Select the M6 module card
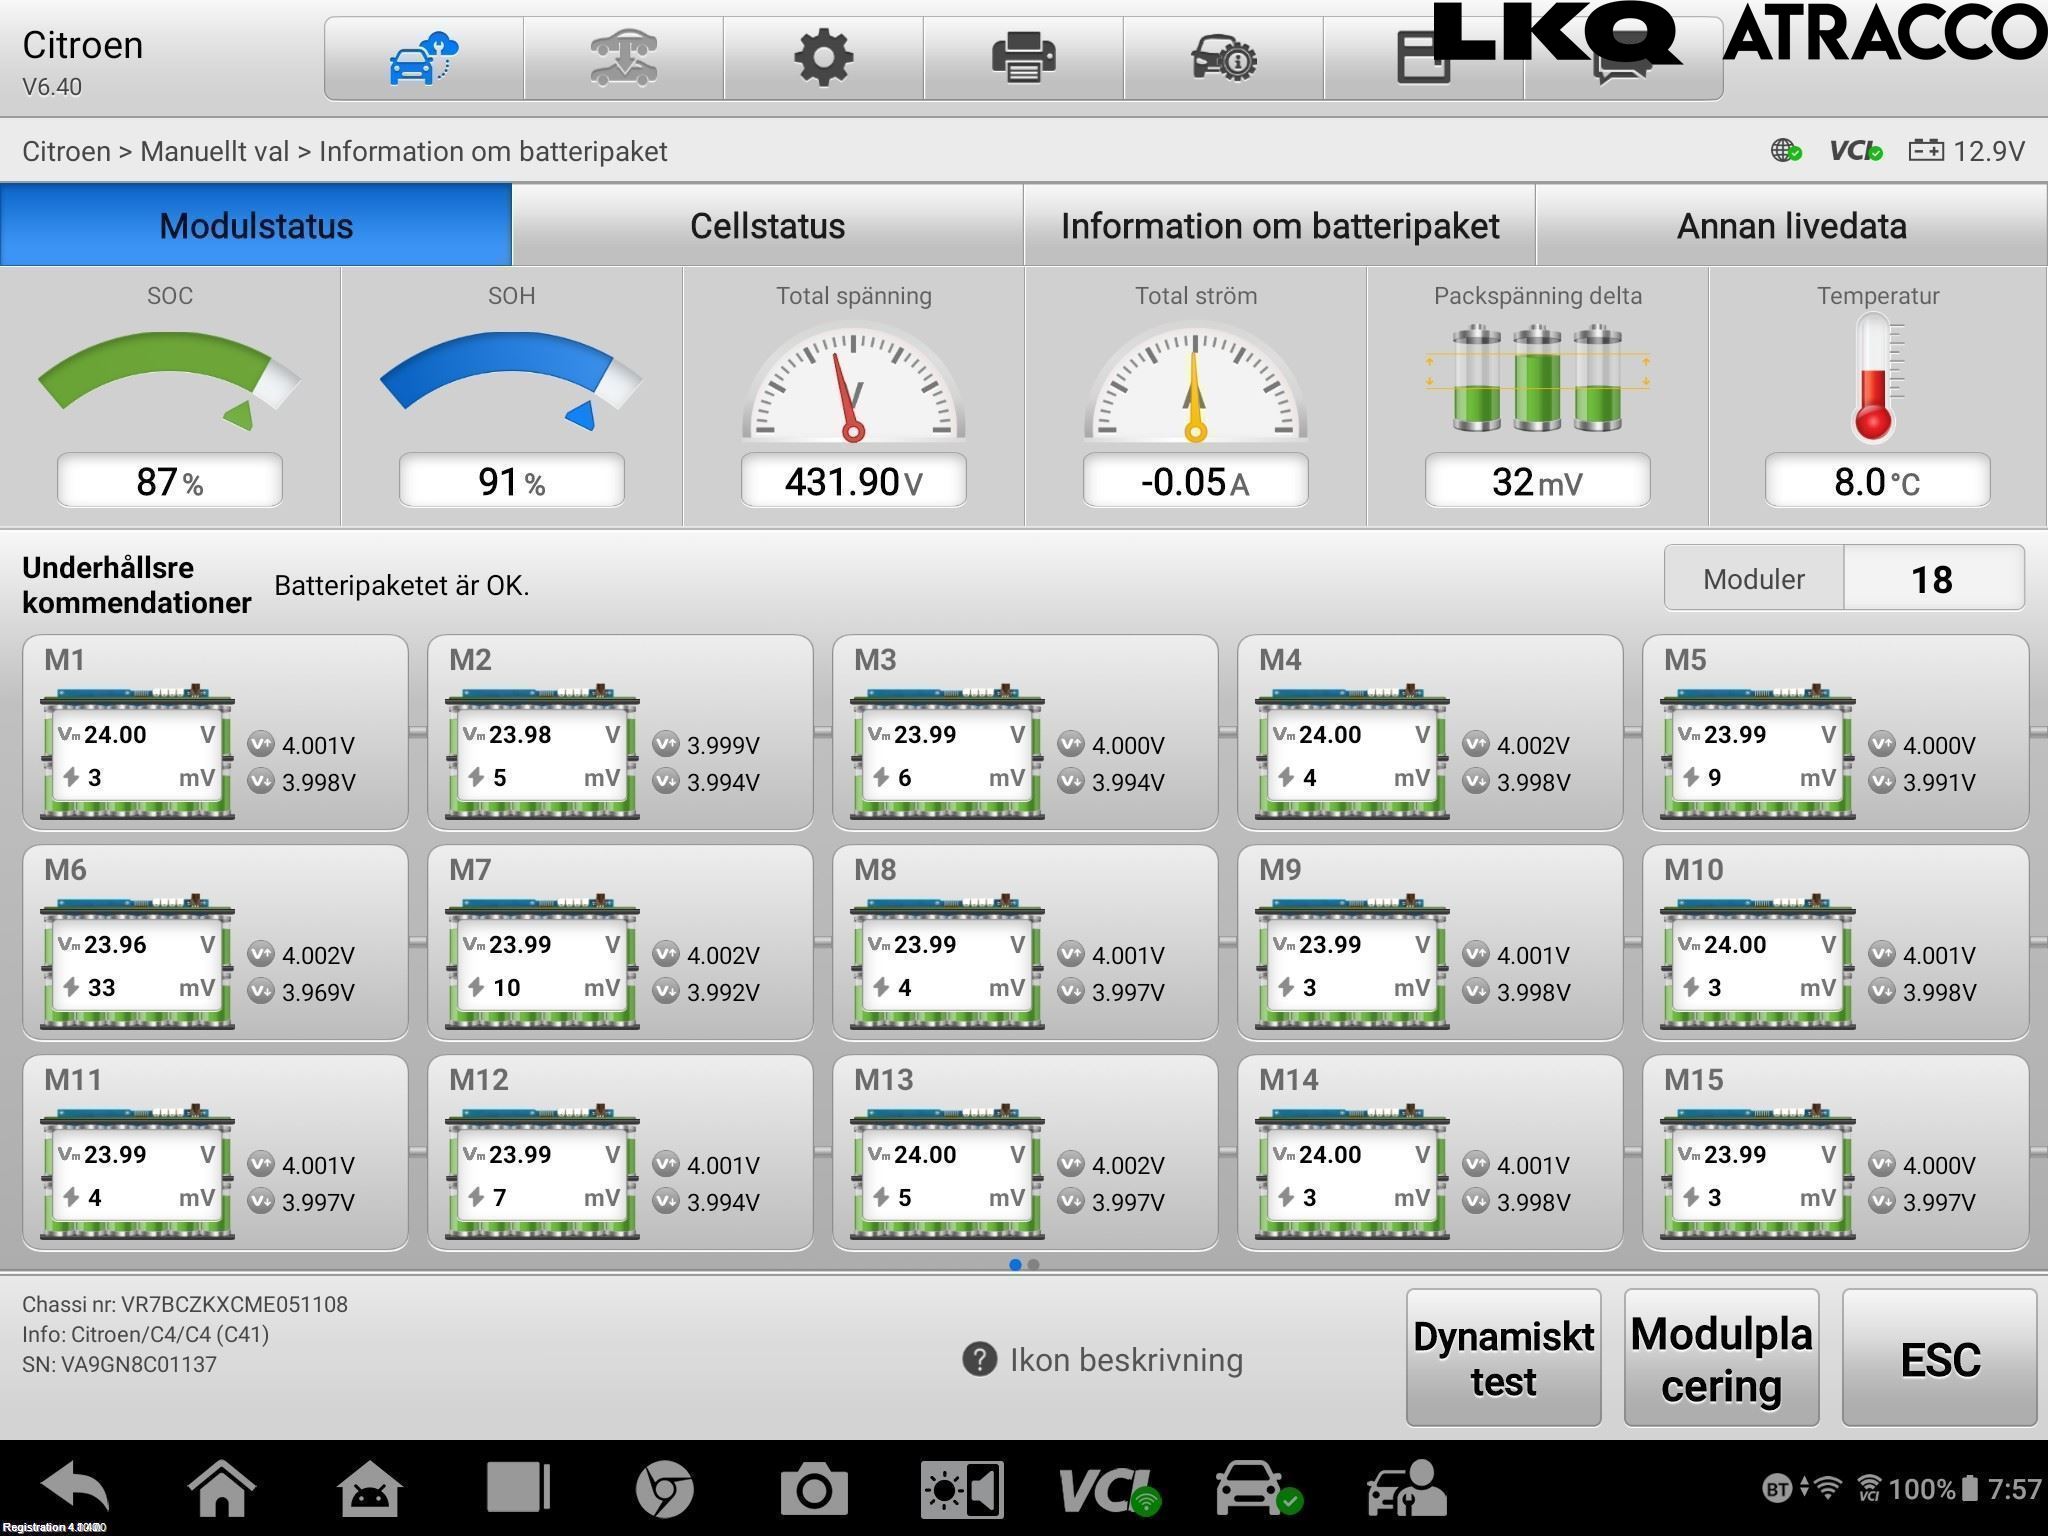The height and width of the screenshot is (1536, 2048). [x=215, y=943]
